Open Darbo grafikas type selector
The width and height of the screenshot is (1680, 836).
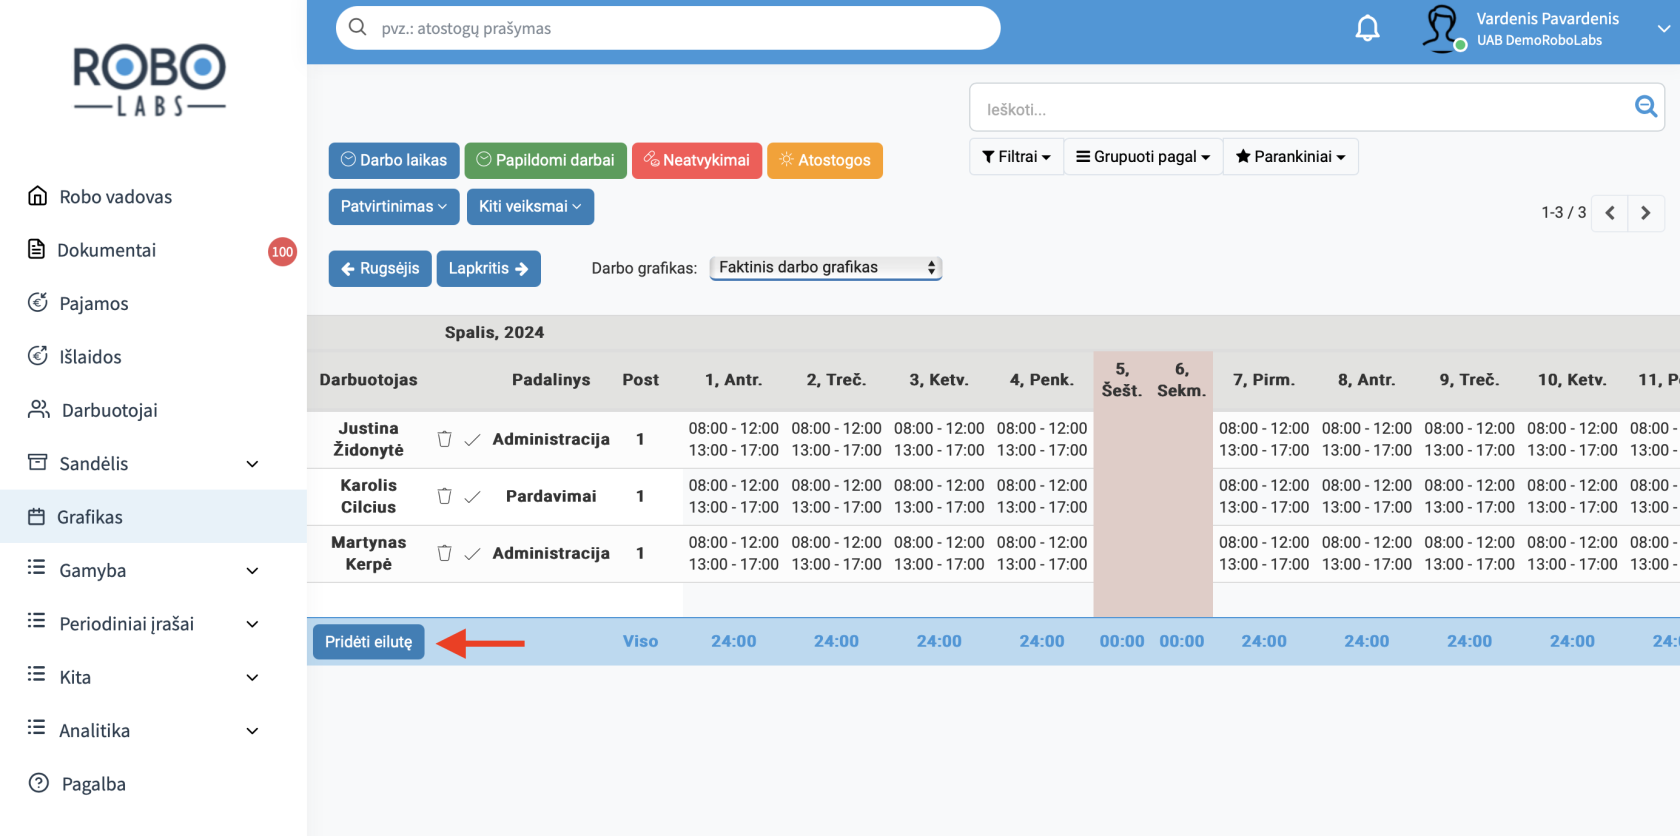[x=826, y=267]
